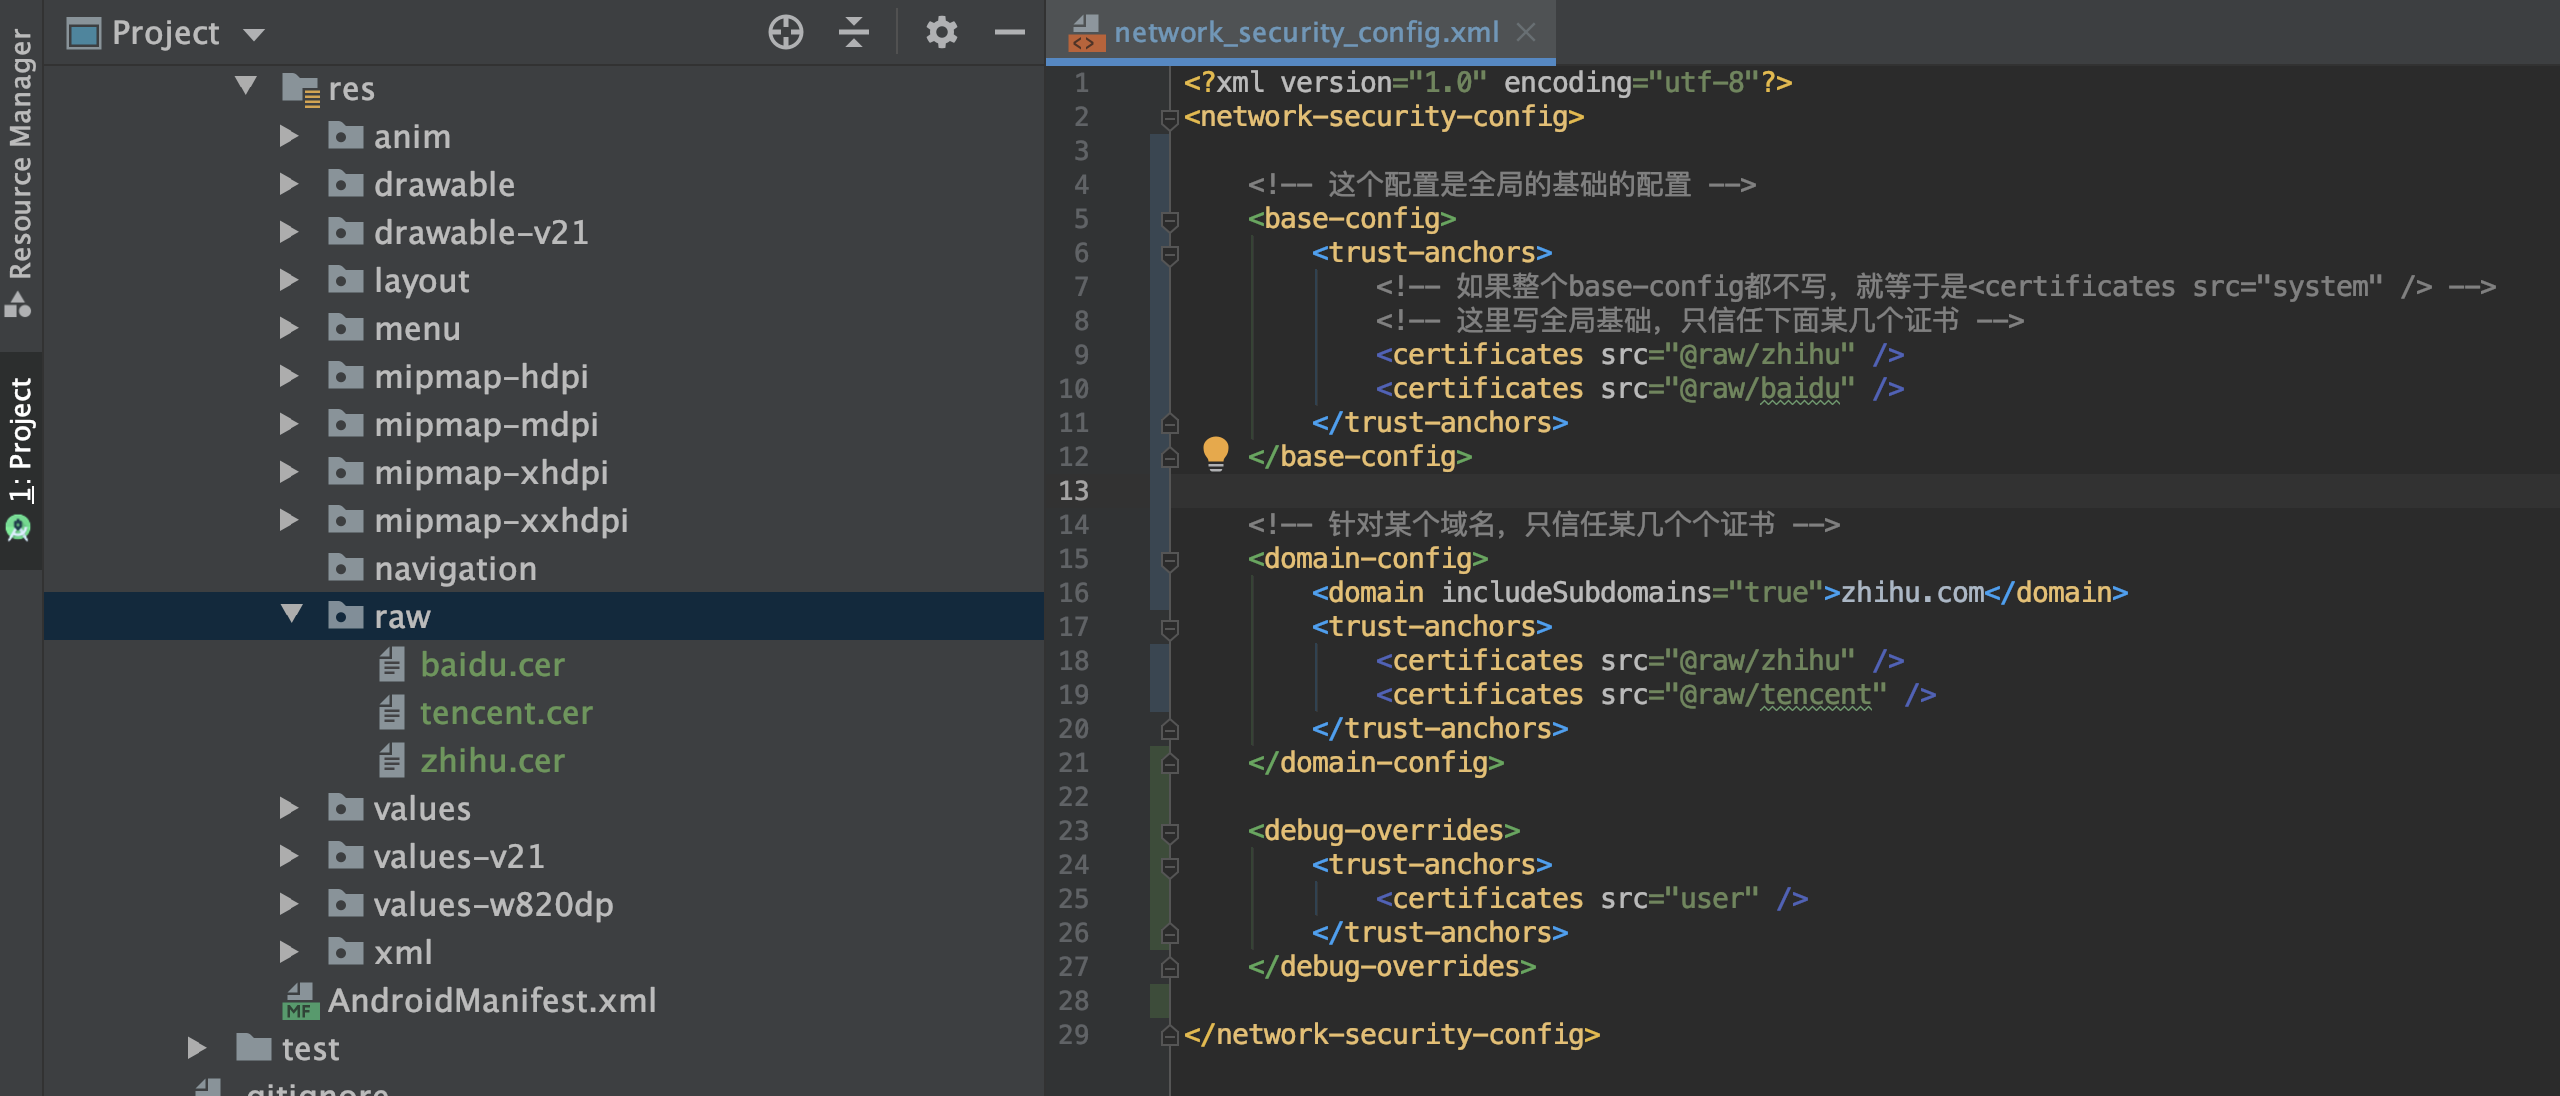Click the locate/scroll-from-source crosshair icon
The height and width of the screenshot is (1096, 2560).
(x=785, y=33)
